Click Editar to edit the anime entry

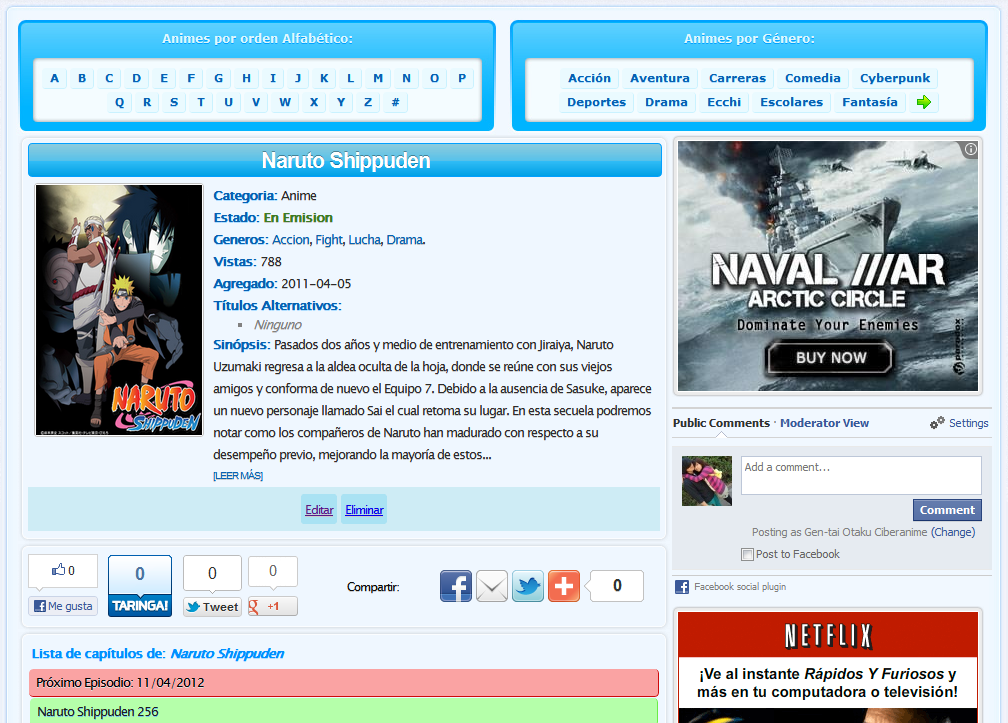(x=319, y=510)
